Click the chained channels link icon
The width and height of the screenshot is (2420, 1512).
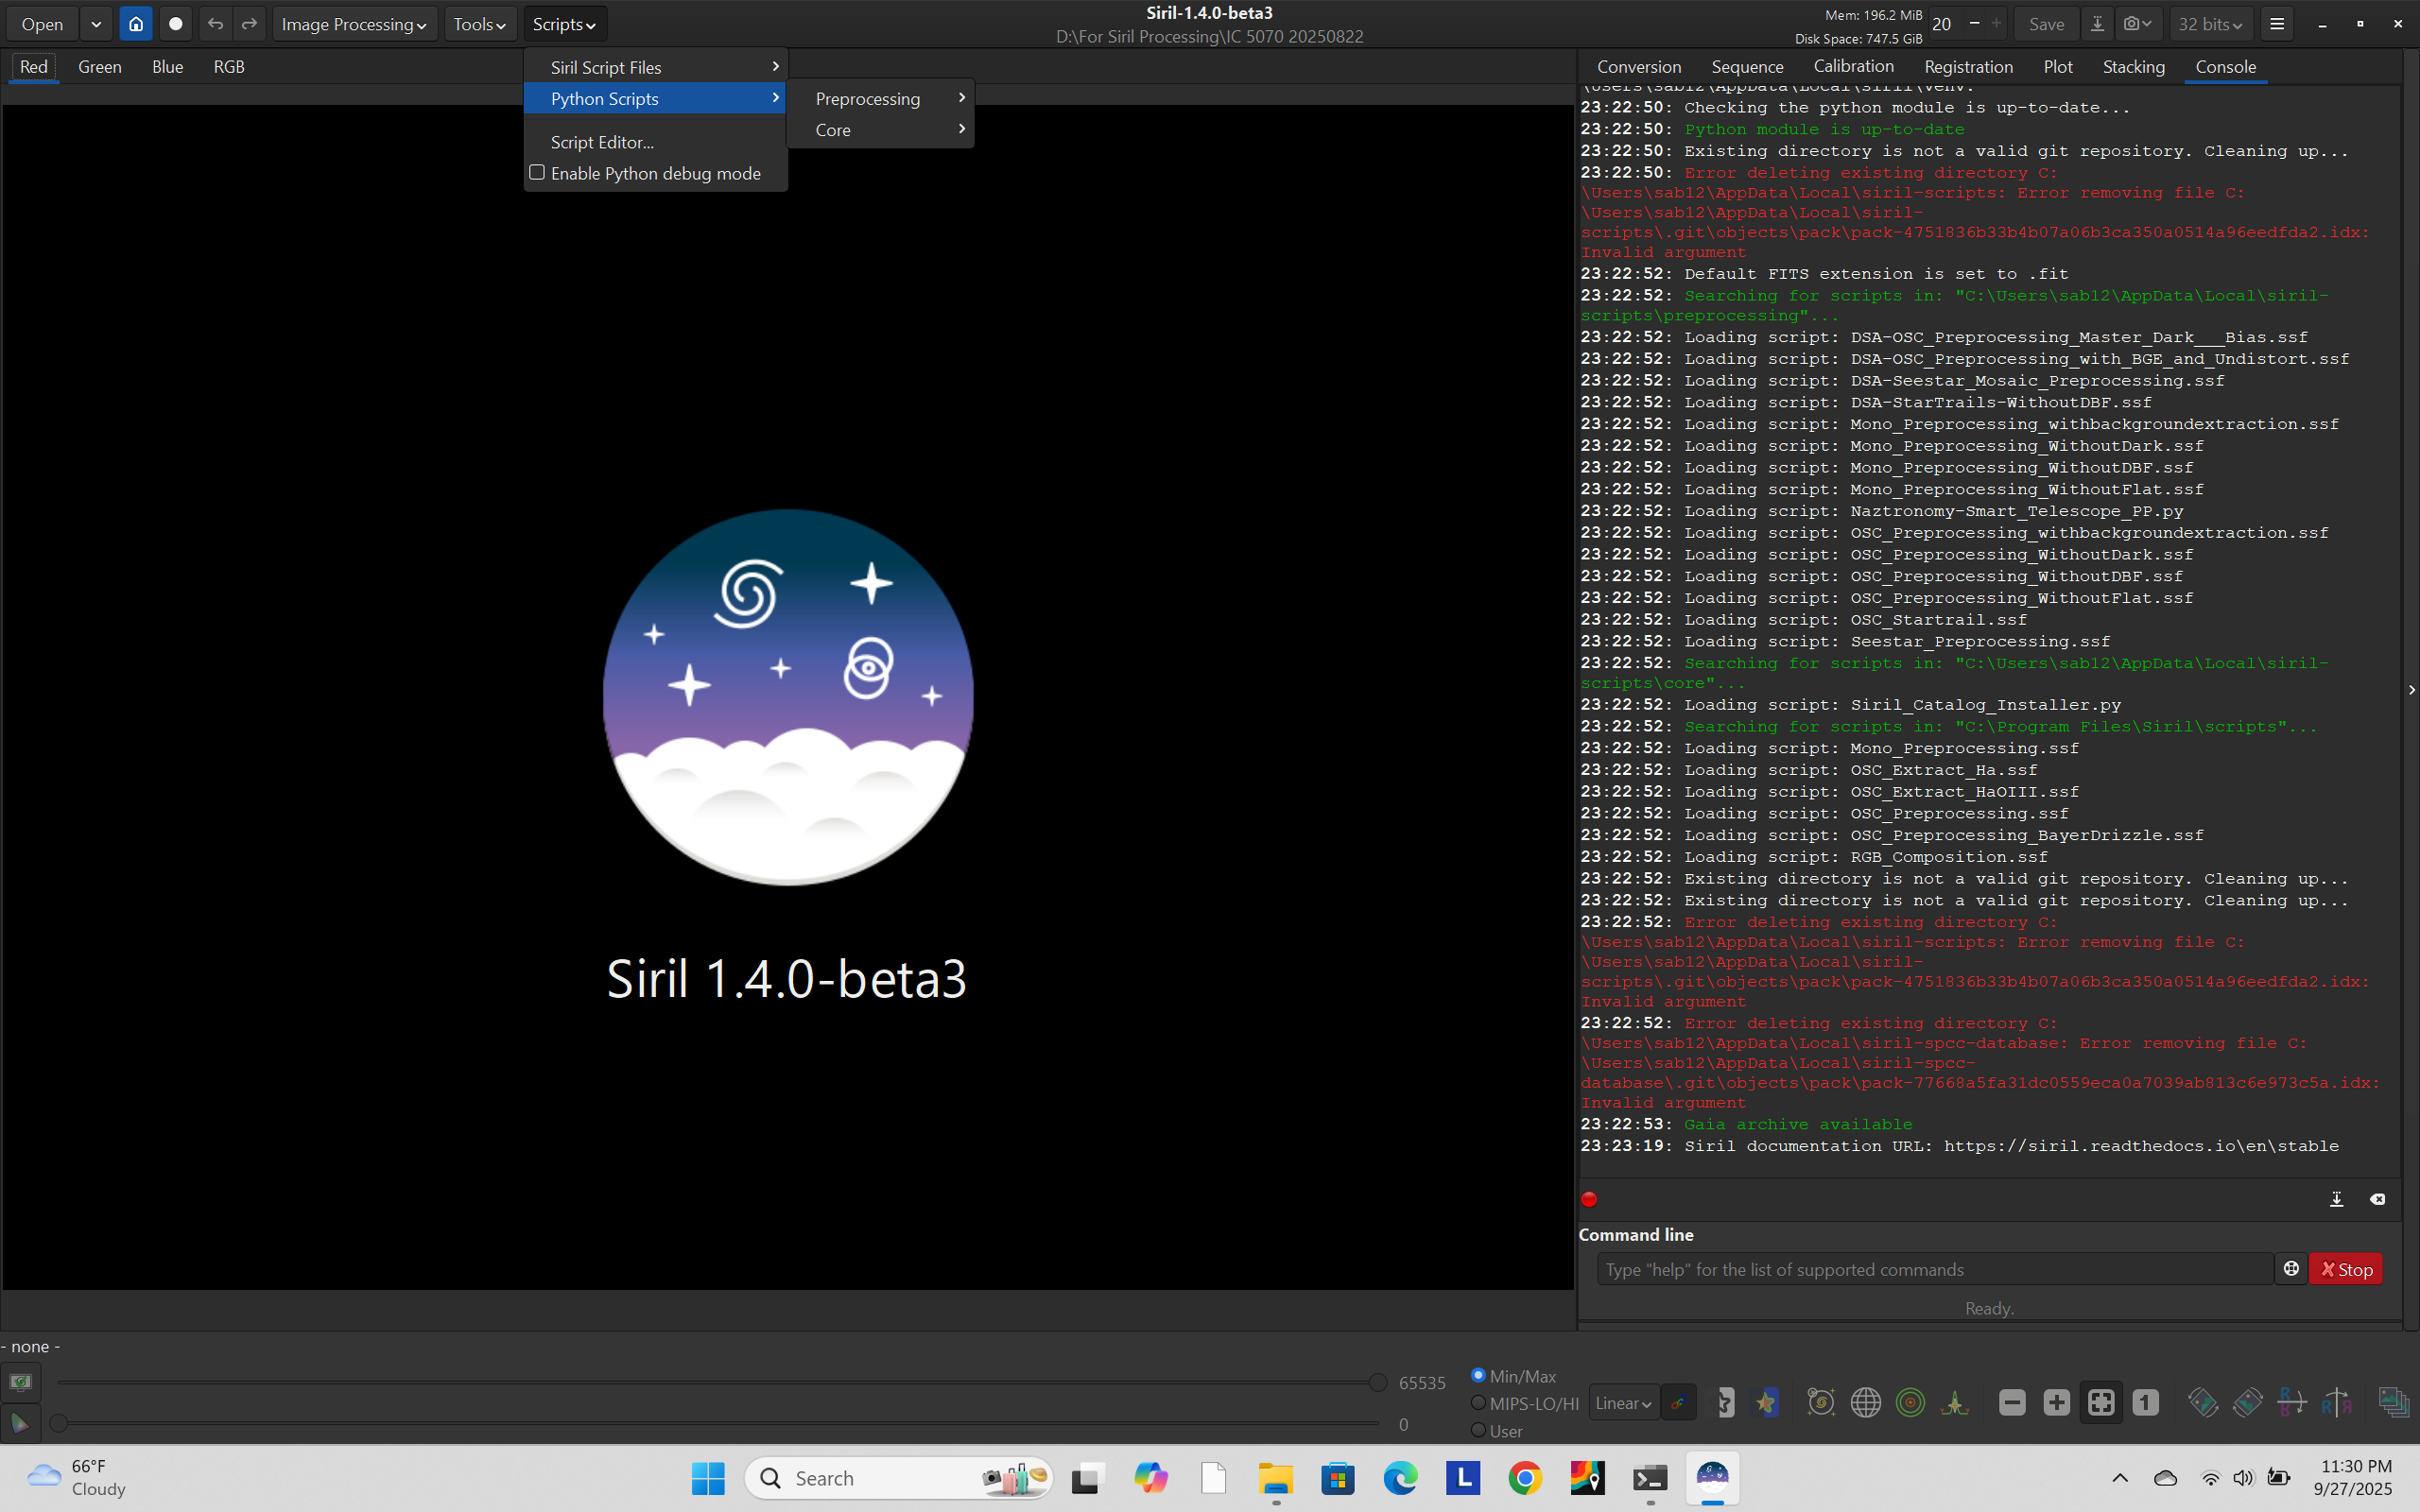click(1678, 1403)
